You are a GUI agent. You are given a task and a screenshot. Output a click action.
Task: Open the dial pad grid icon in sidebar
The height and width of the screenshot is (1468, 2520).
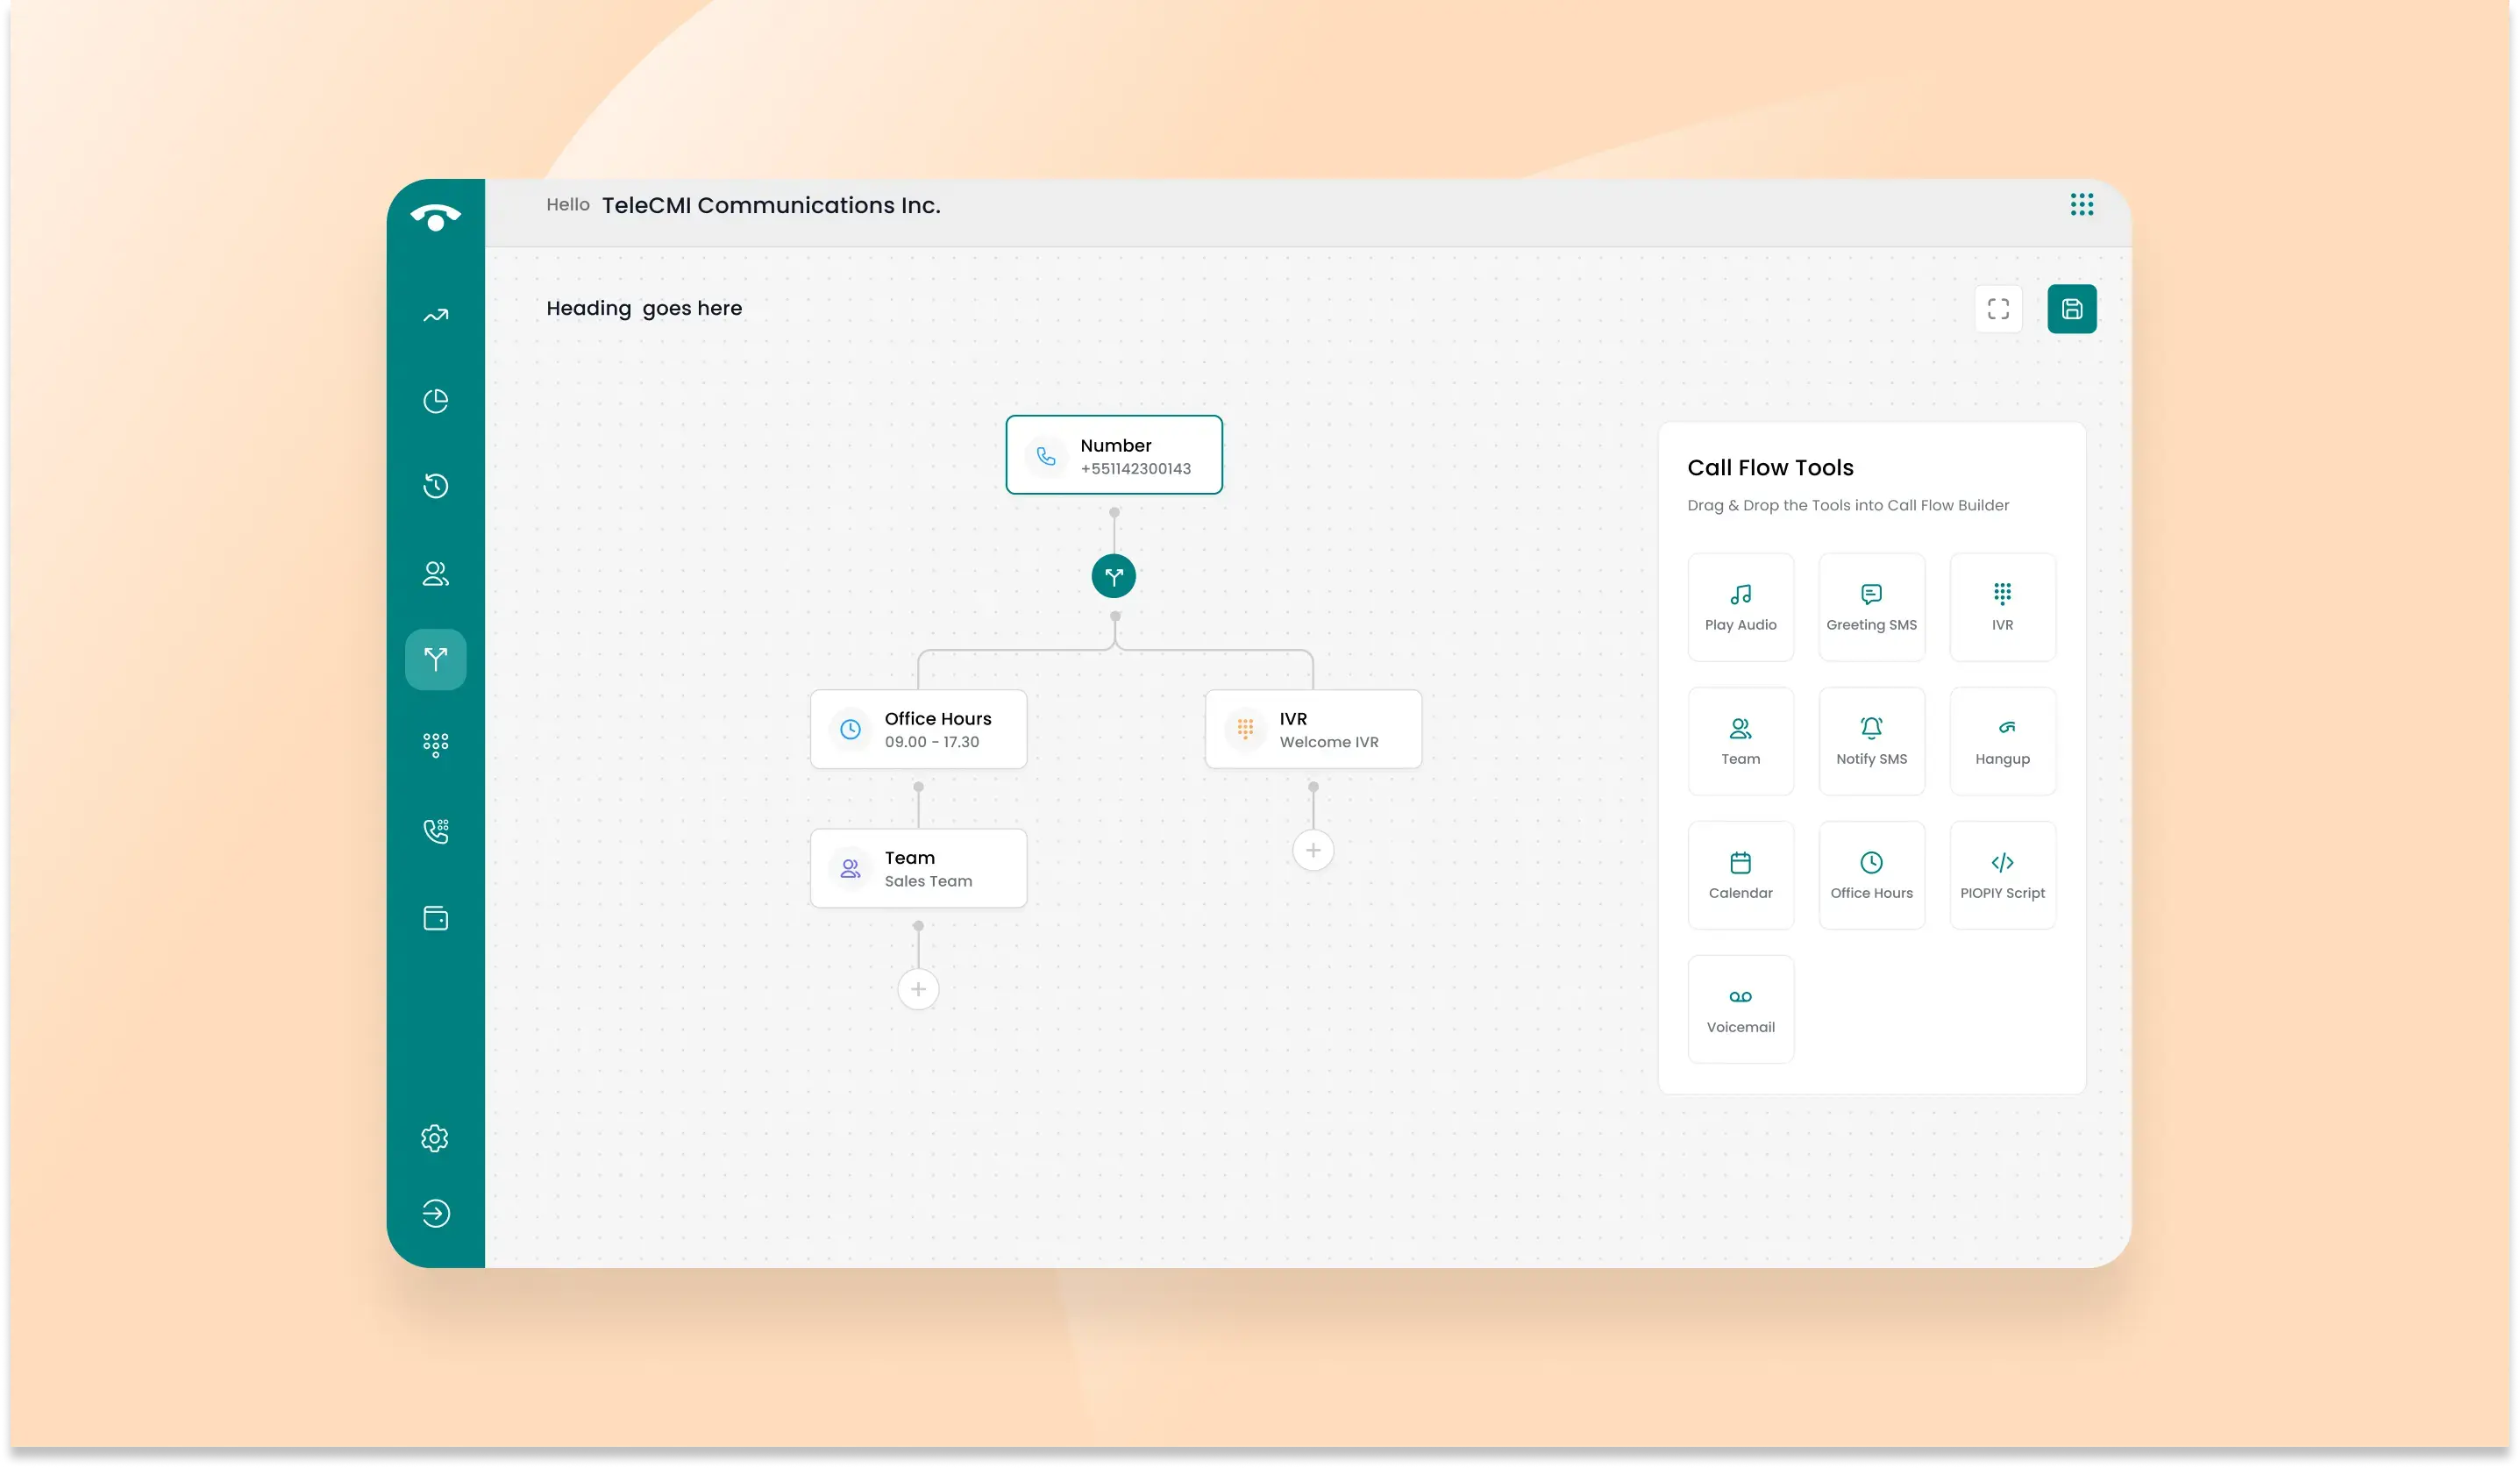pos(435,745)
